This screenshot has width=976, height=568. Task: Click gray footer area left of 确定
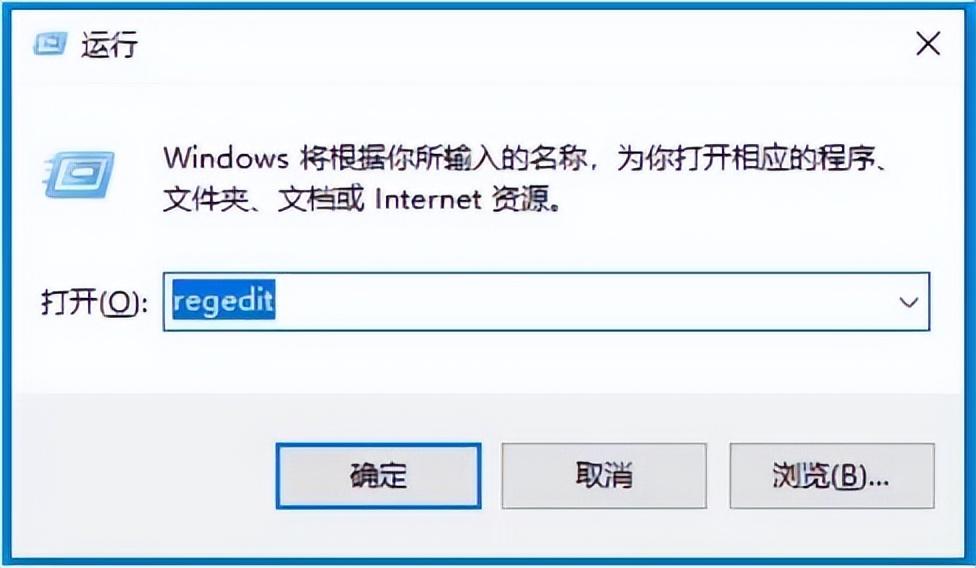(143, 476)
